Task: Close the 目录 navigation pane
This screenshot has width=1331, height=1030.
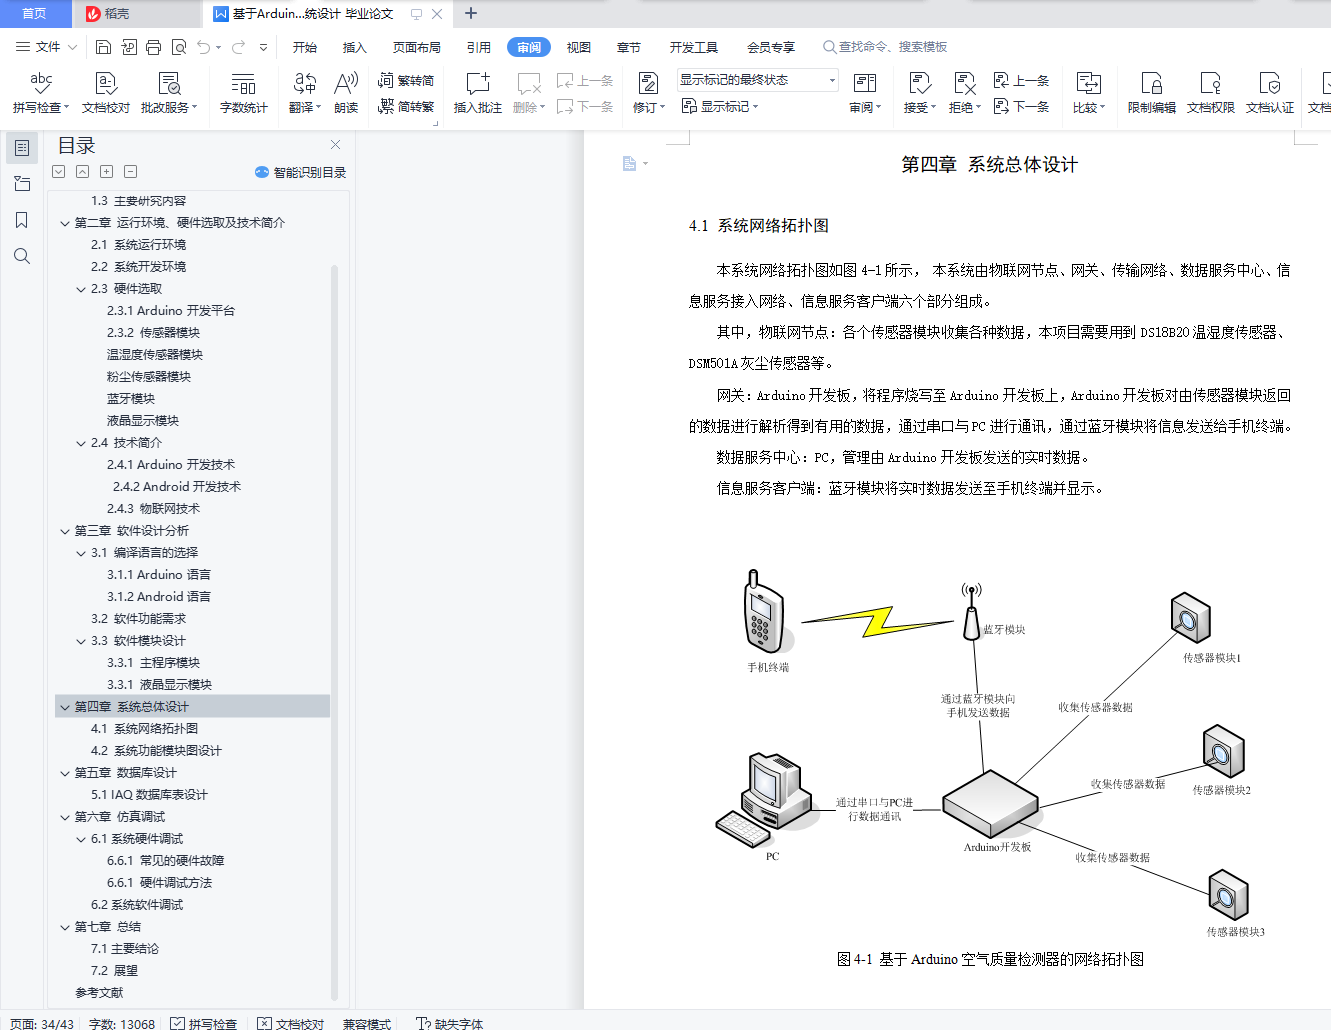Action: coord(336,145)
